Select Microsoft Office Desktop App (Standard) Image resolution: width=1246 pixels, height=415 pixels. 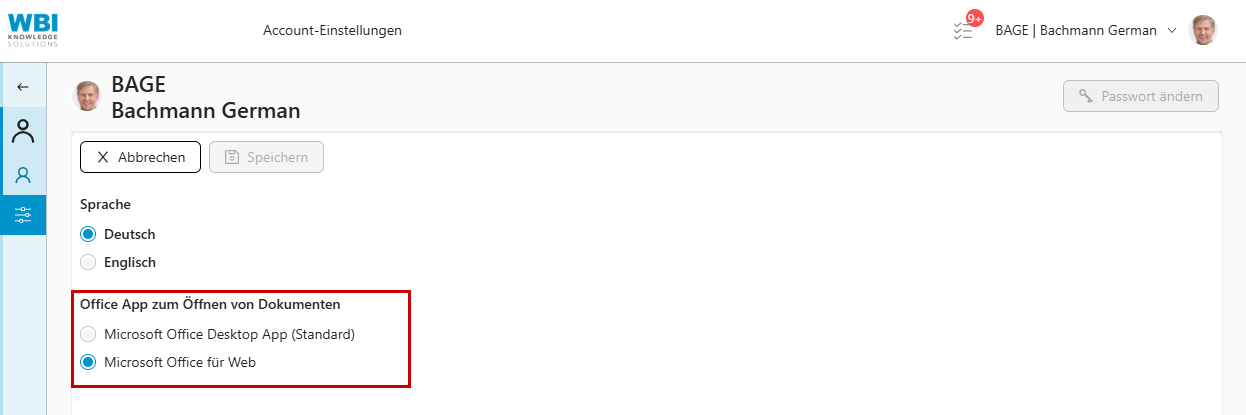(x=88, y=334)
